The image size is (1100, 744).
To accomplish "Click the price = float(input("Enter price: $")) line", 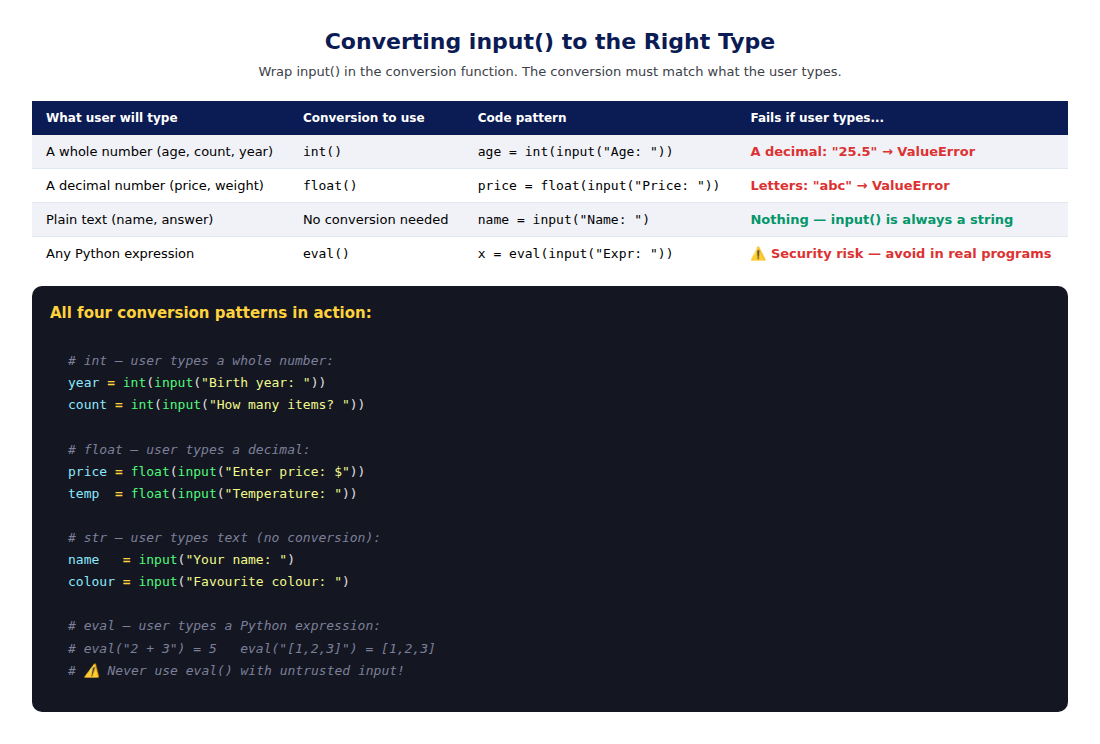I will (x=216, y=472).
